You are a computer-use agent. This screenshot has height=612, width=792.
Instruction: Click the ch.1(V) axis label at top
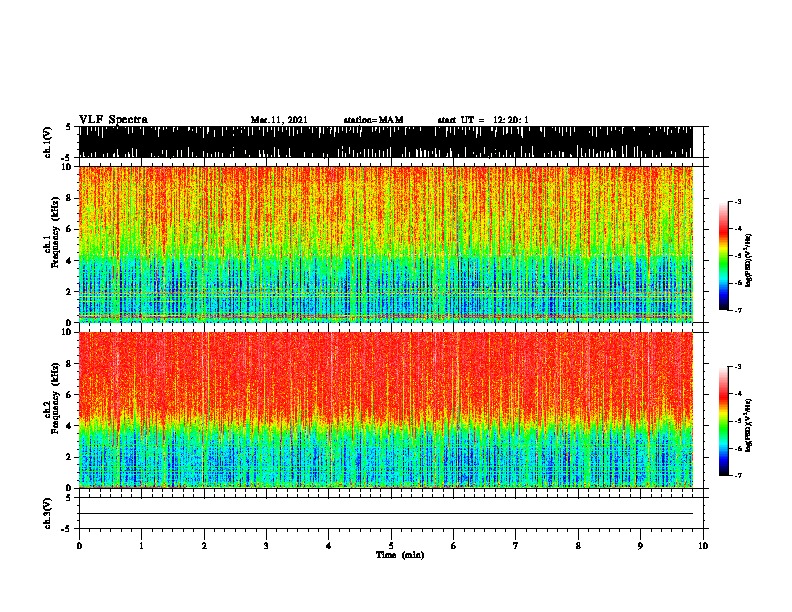(x=48, y=142)
